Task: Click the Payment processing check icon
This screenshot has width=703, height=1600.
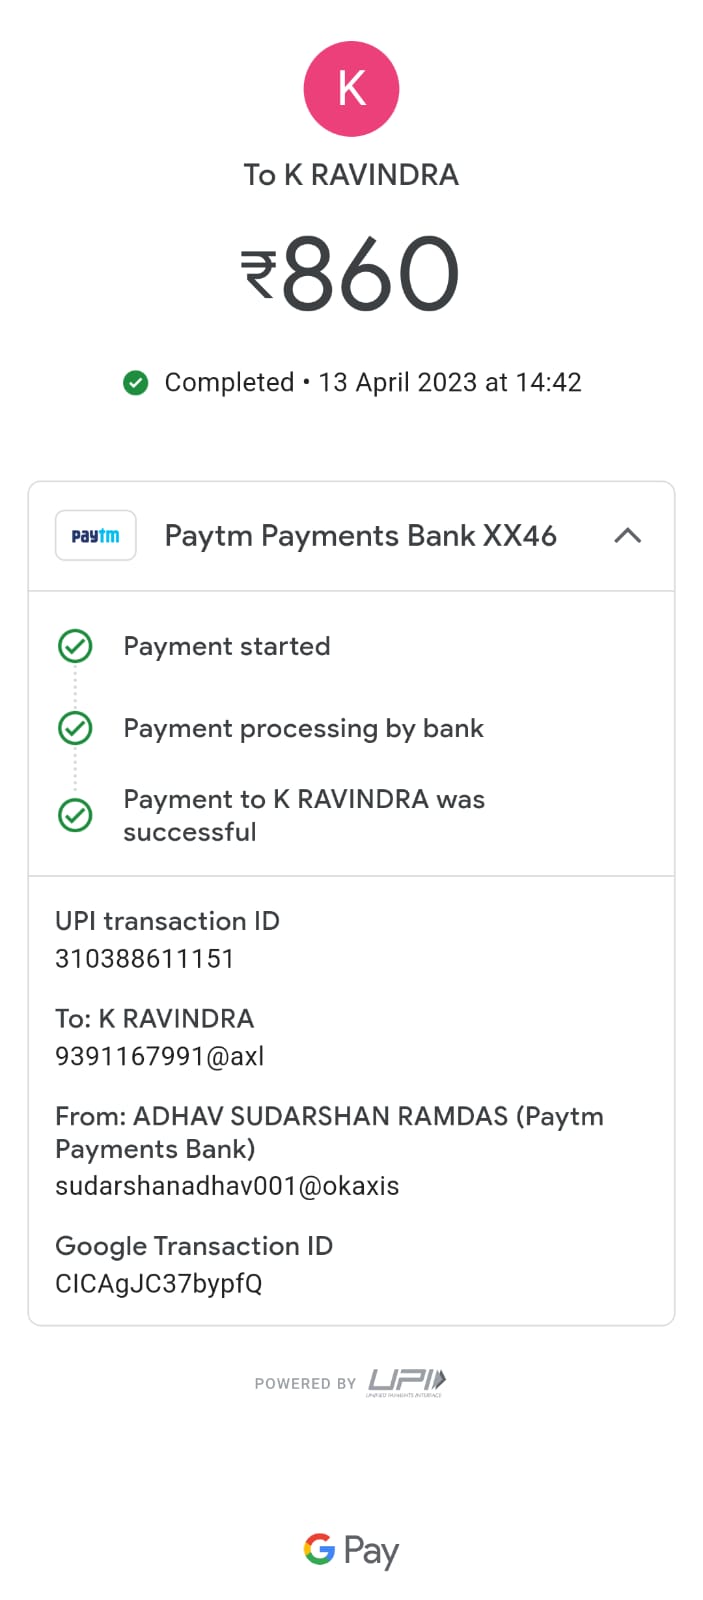Action: [75, 728]
